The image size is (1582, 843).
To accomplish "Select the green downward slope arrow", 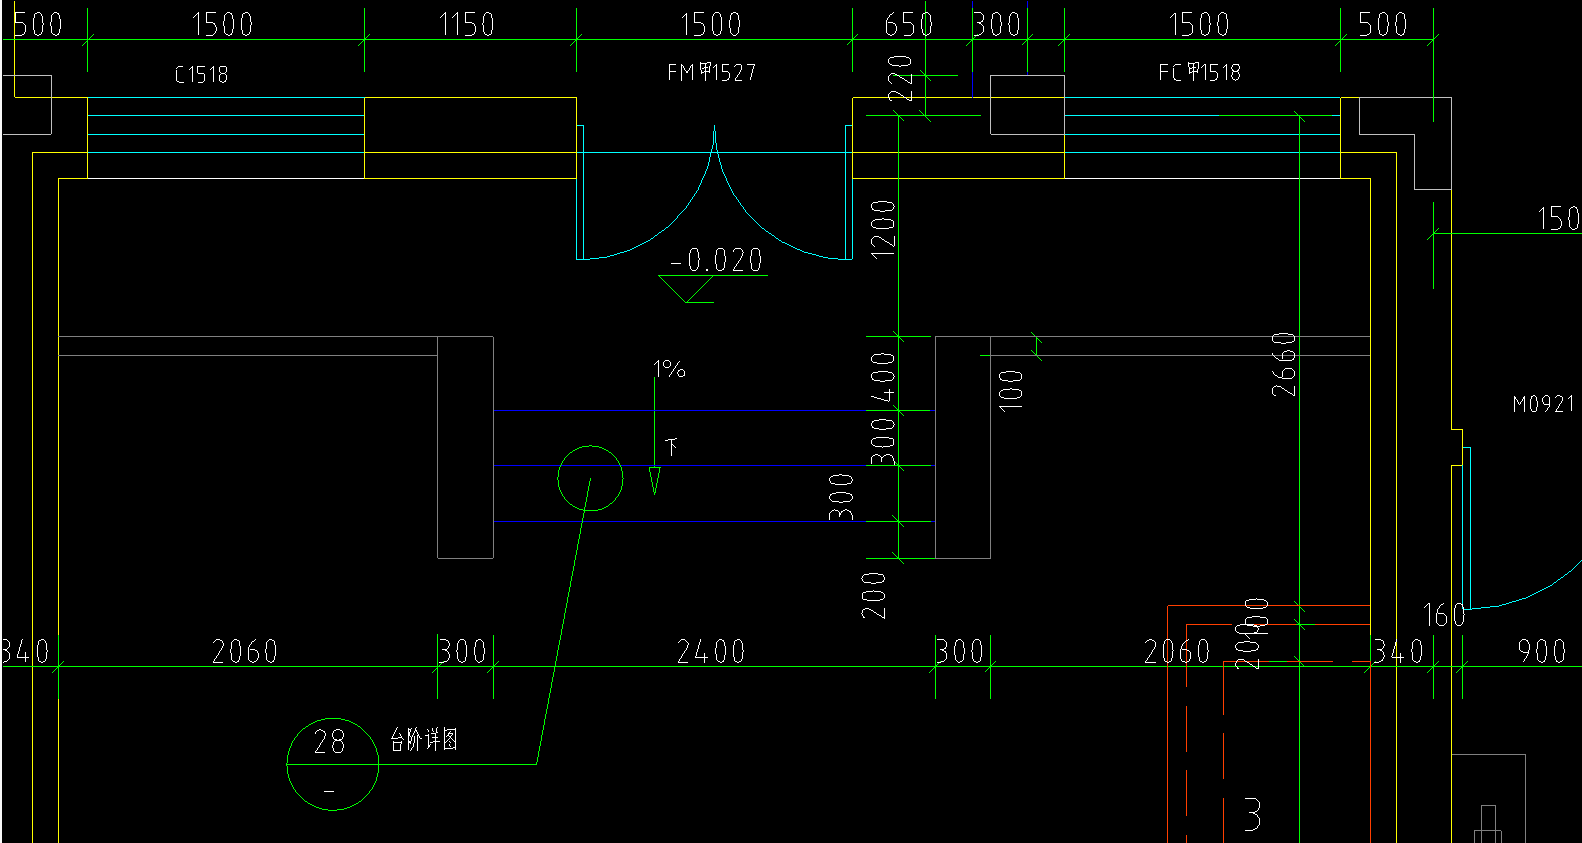I will tap(655, 437).
